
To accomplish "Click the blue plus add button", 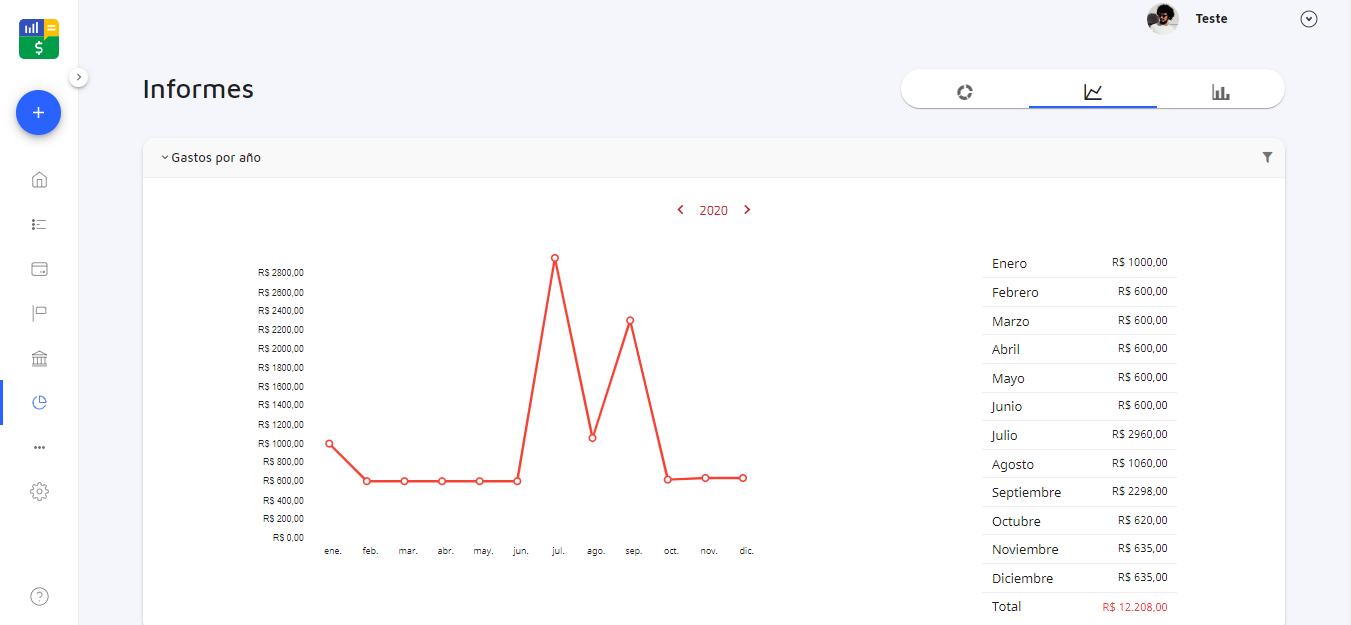I will click(38, 113).
